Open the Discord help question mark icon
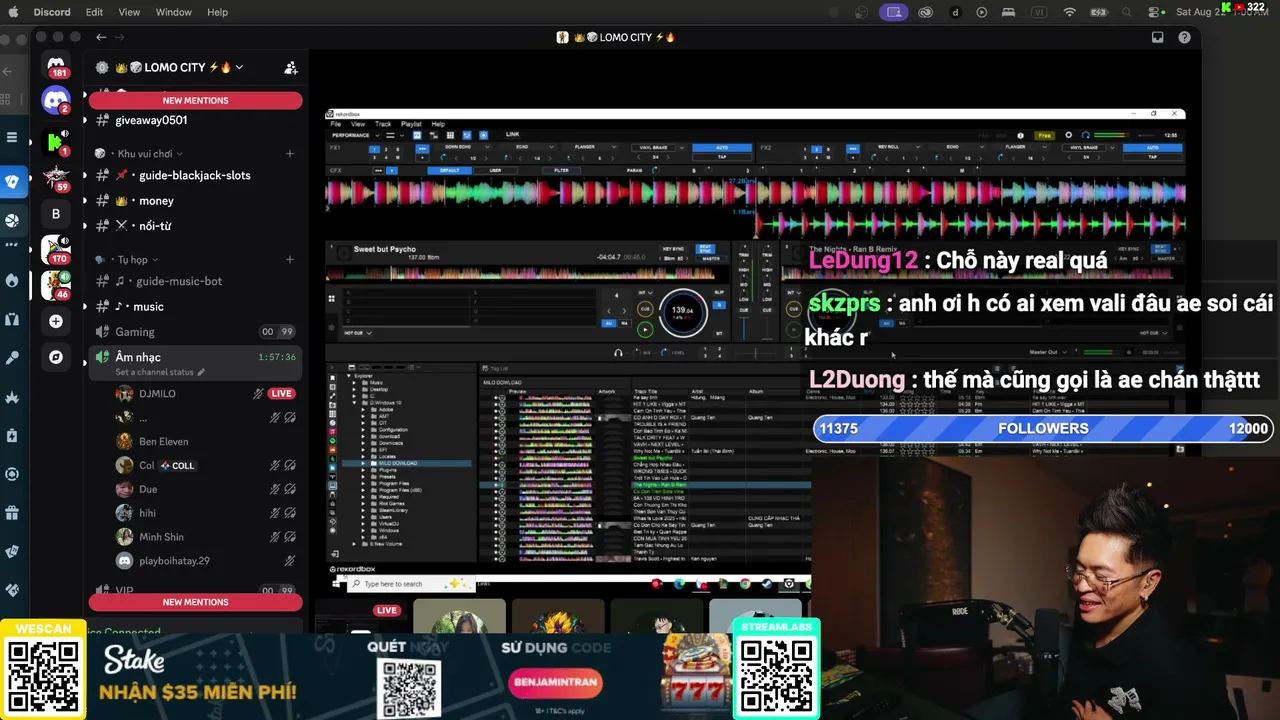1280x720 pixels. [x=1185, y=37]
